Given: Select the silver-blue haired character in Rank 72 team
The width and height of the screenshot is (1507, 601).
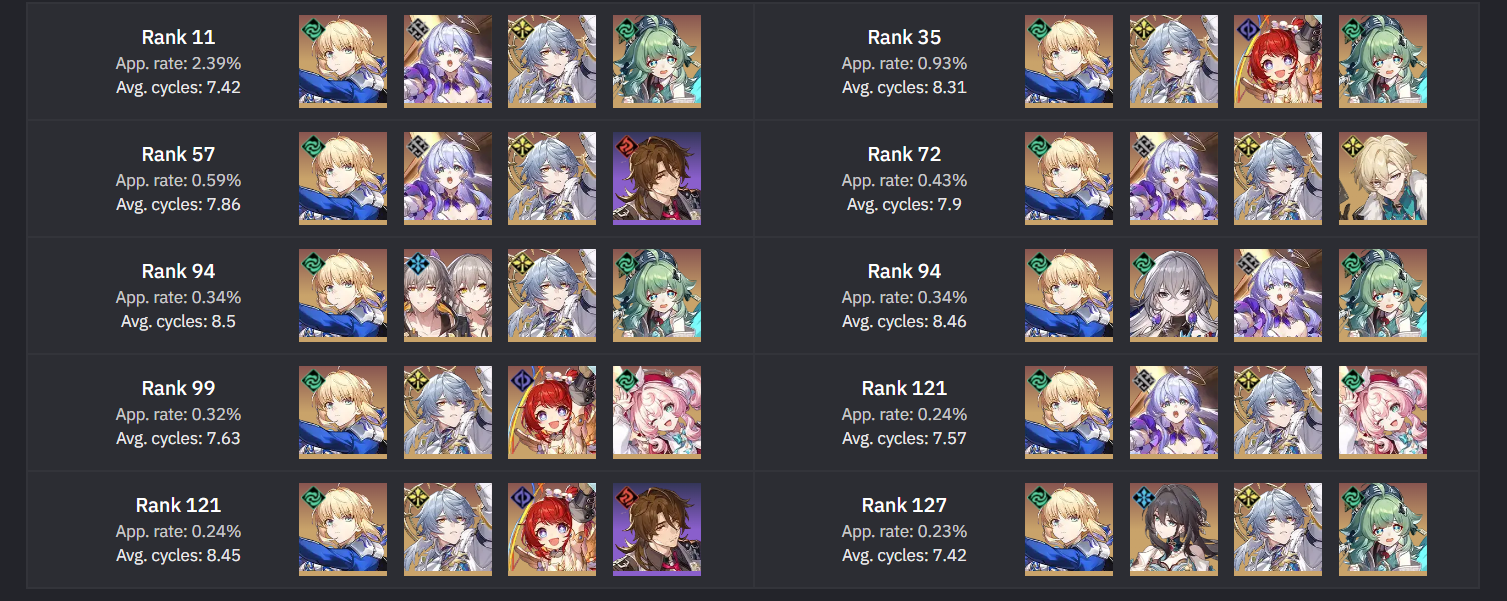Looking at the screenshot, I should tap(1278, 178).
